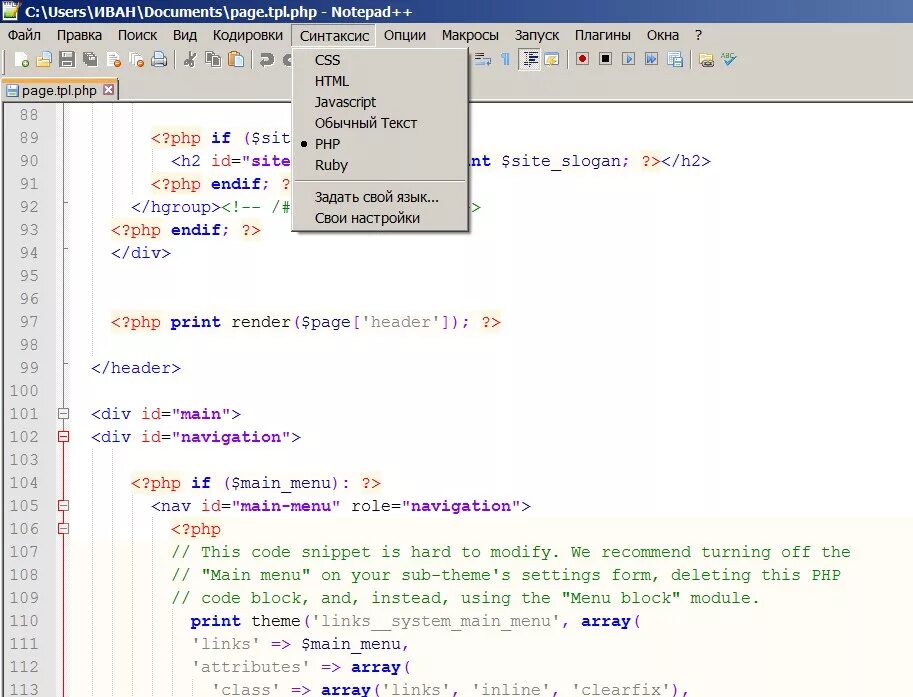The image size is (913, 697).
Task: Click the "Menu block" text in line 109
Action: [621, 597]
